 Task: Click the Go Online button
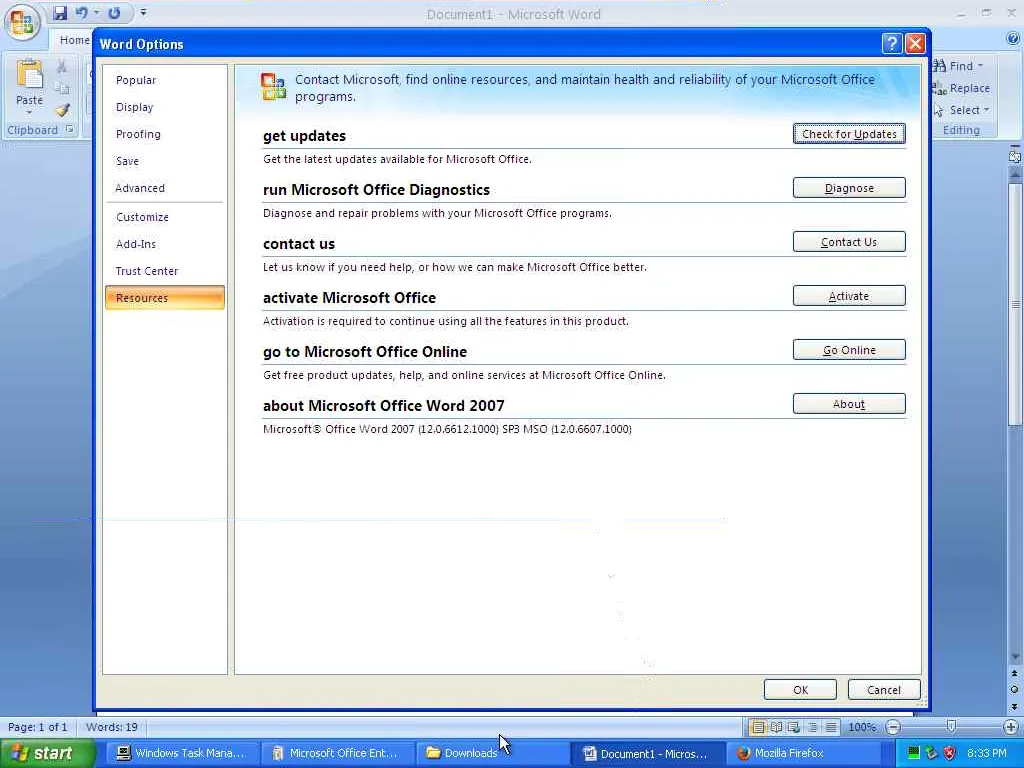849,350
